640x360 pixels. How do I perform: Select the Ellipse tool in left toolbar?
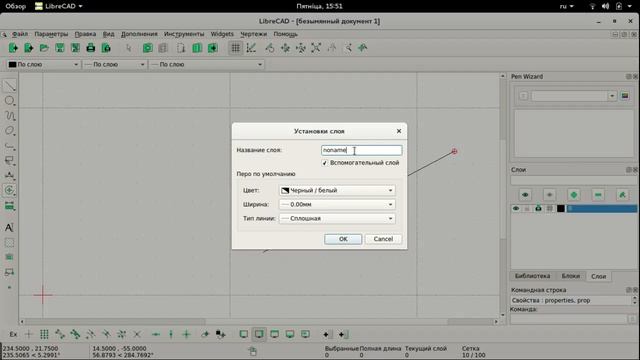pyautogui.click(x=9, y=131)
